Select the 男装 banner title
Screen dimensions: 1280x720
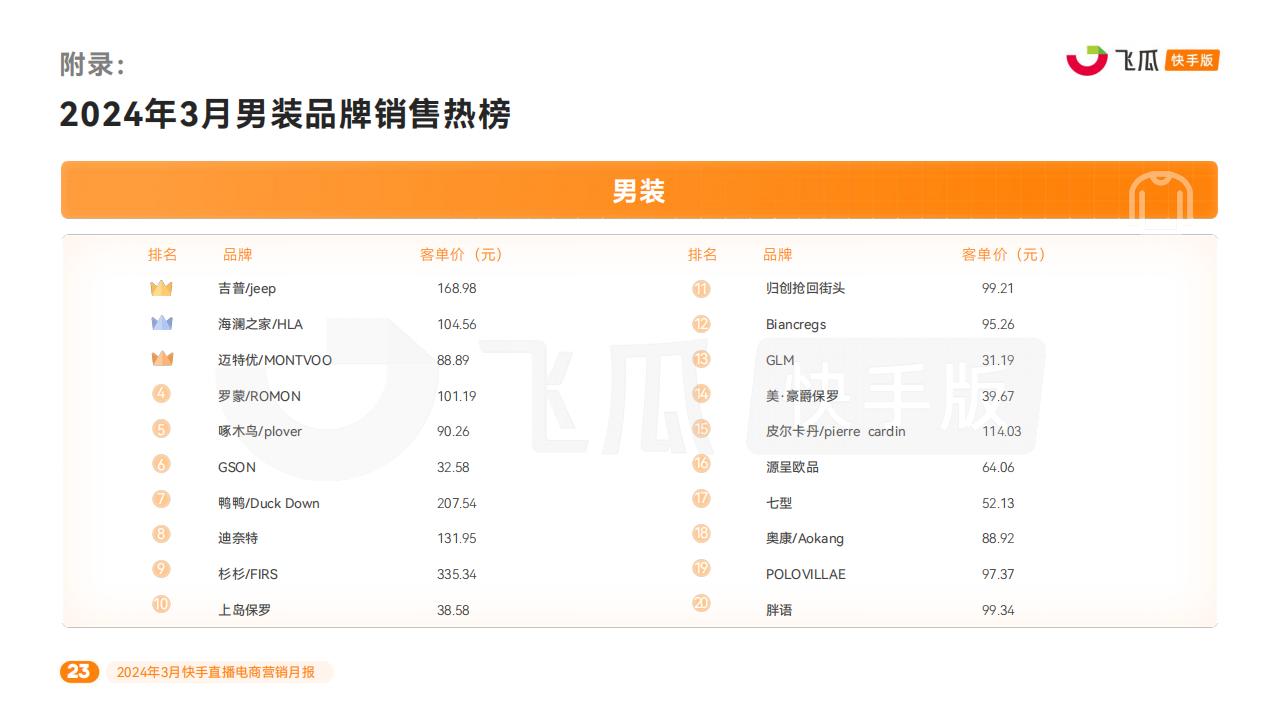pyautogui.click(x=639, y=191)
